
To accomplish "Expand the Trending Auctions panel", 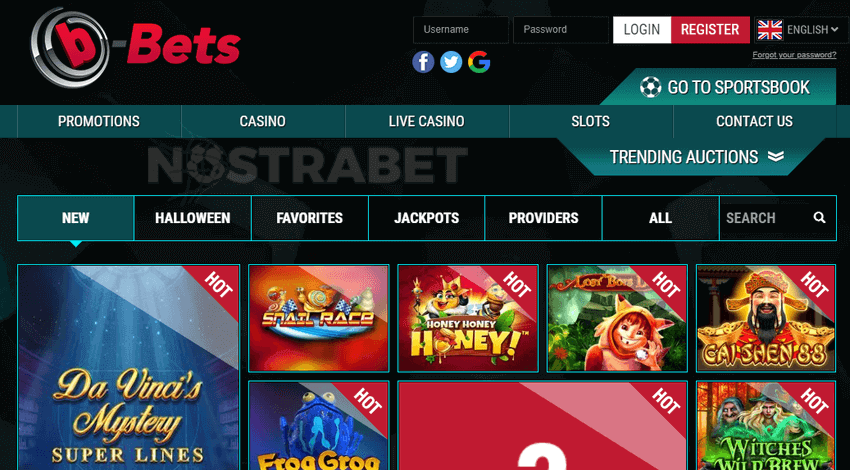I will 697,157.
